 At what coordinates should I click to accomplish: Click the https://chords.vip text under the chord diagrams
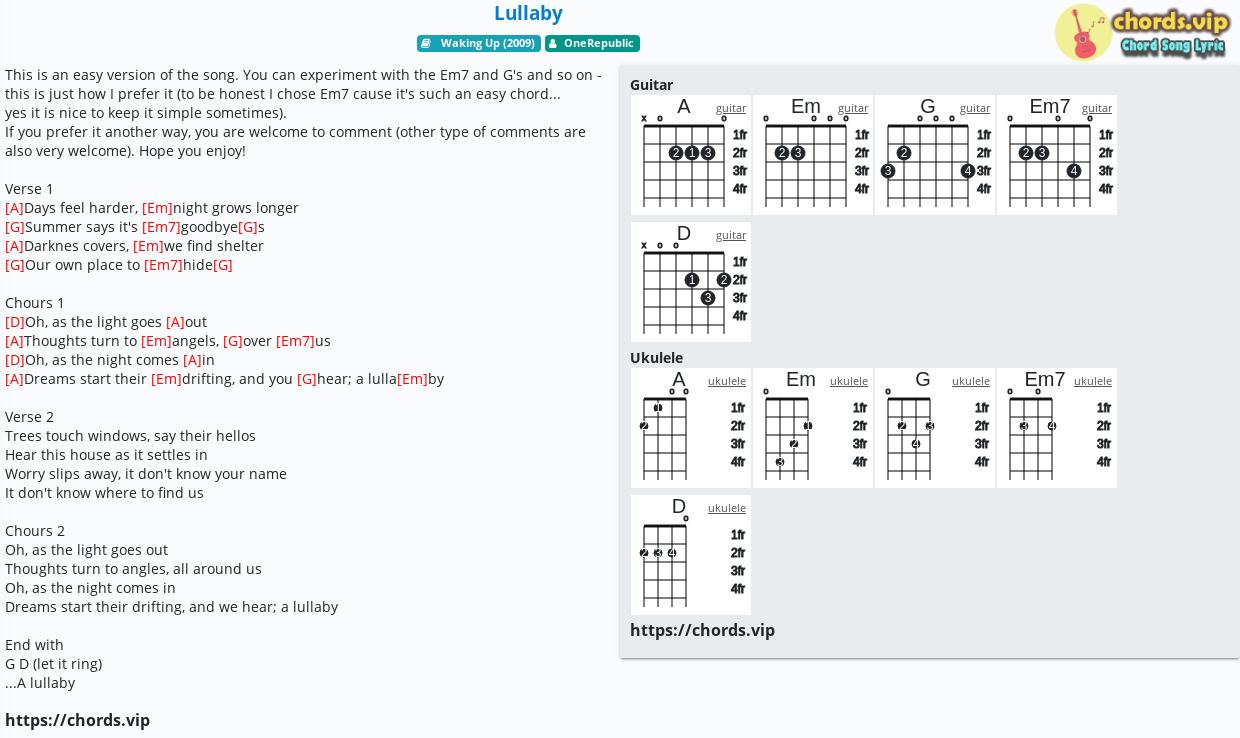pyautogui.click(x=702, y=630)
